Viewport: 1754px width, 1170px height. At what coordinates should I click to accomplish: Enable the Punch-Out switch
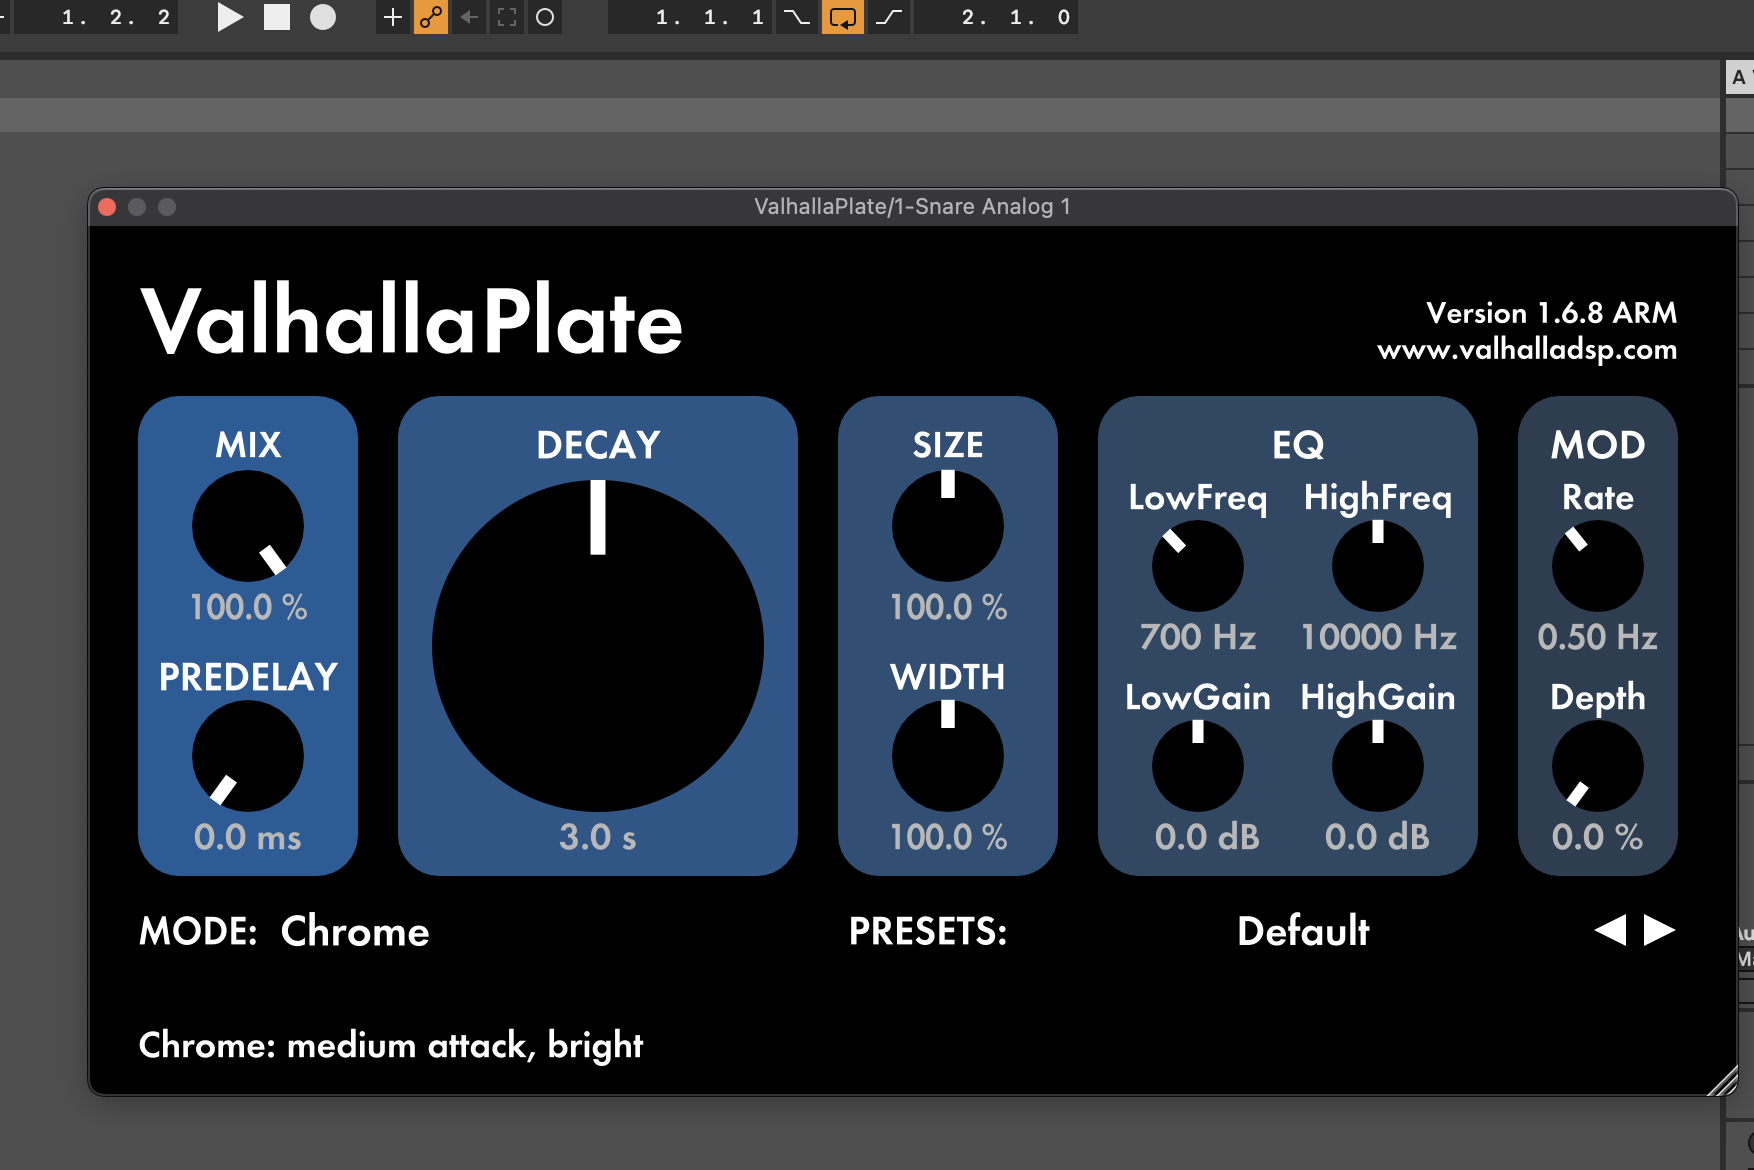[x=888, y=17]
